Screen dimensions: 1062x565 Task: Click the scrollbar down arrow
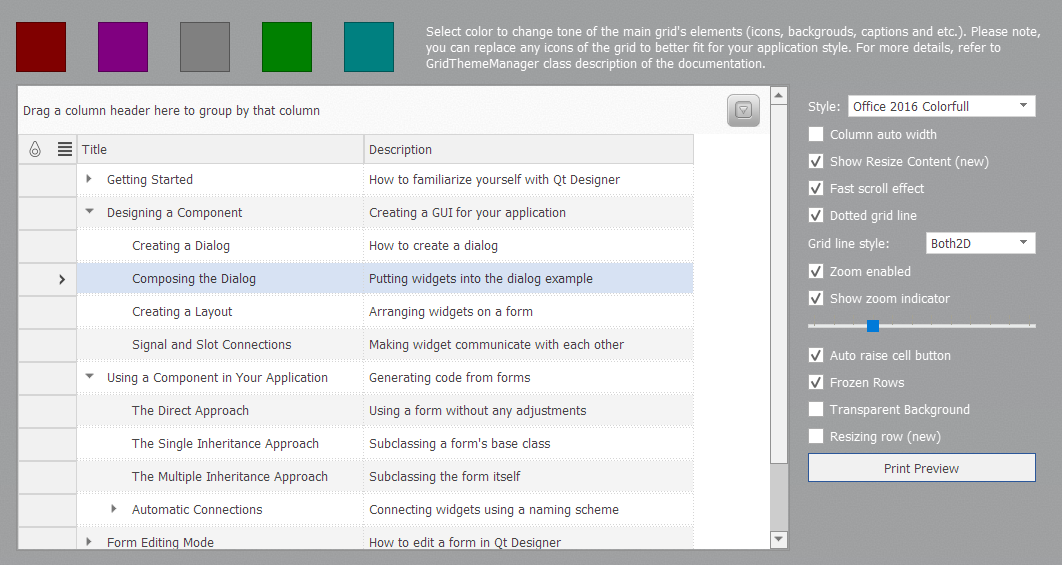coord(779,539)
